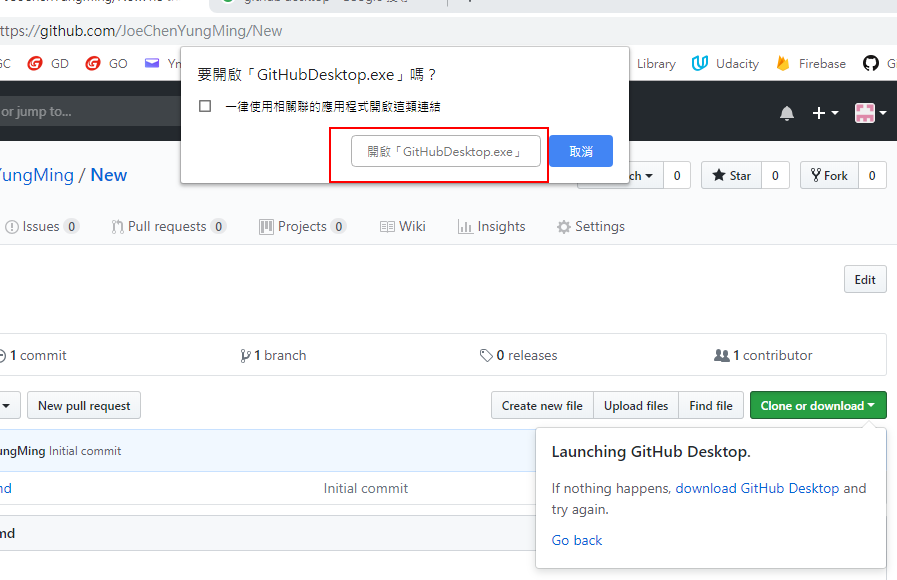Click New pull request button

84,406
